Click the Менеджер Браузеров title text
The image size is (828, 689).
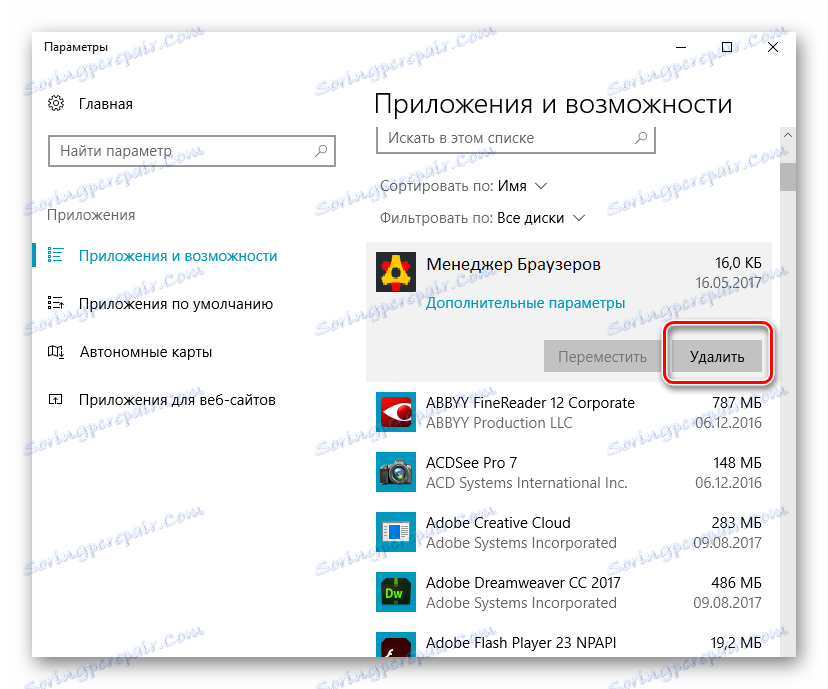[x=513, y=264]
